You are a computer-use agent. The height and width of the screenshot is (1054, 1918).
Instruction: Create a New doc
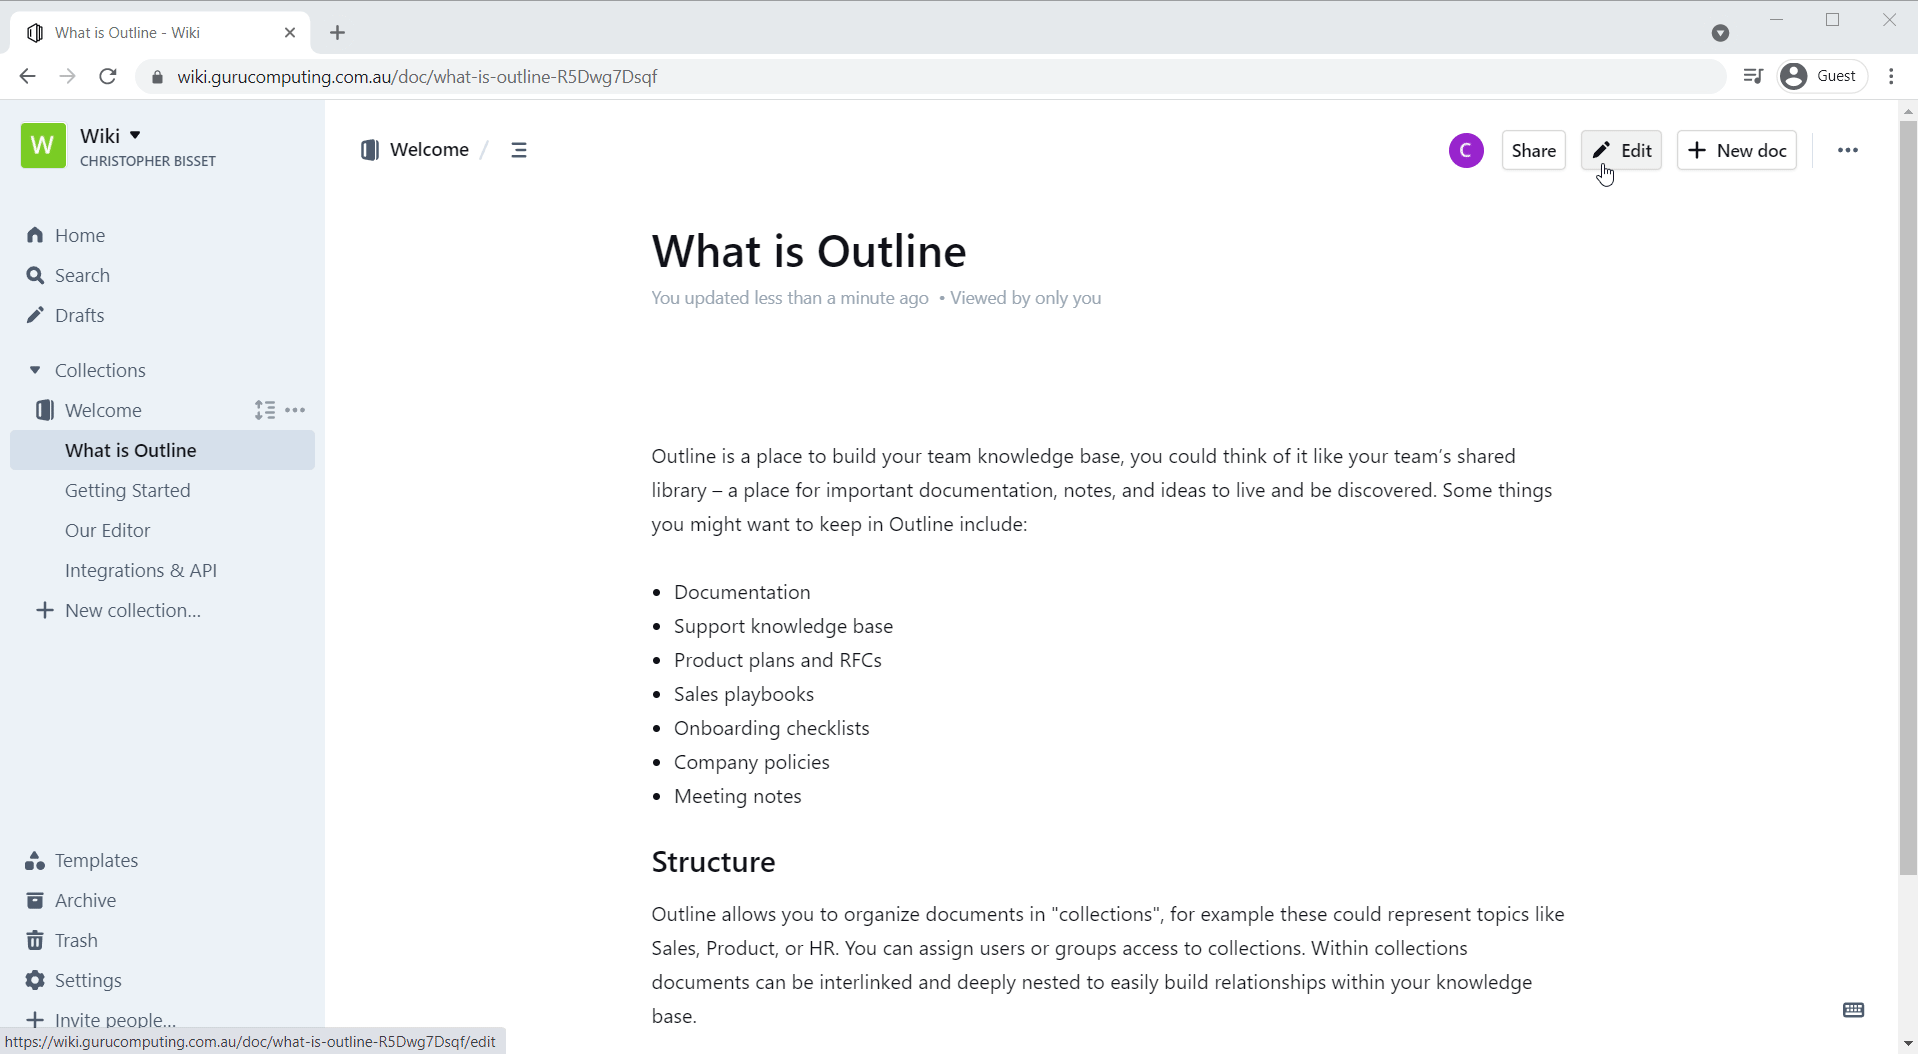click(x=1737, y=150)
